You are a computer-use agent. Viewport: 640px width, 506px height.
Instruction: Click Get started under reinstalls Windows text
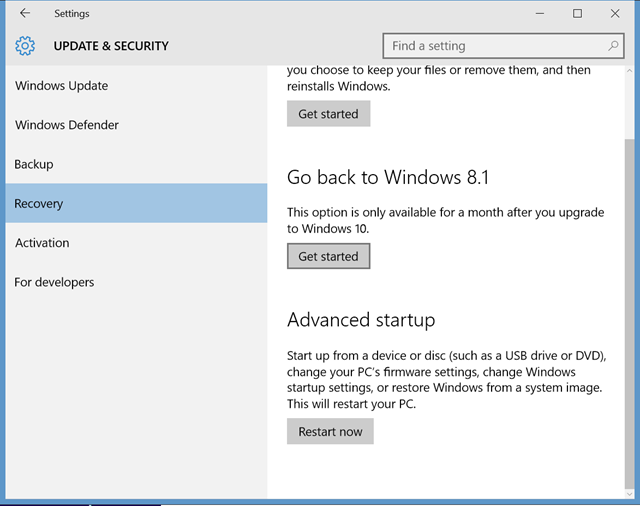pos(329,114)
